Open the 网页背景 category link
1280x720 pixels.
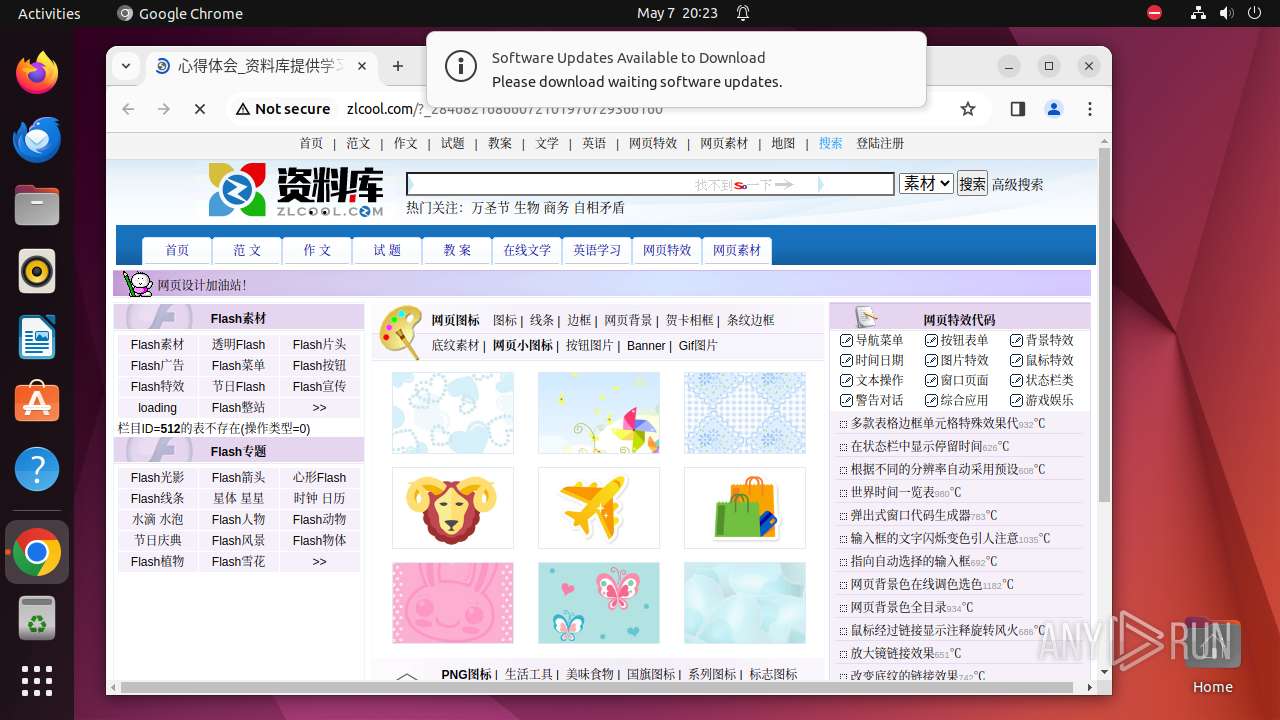pos(628,320)
